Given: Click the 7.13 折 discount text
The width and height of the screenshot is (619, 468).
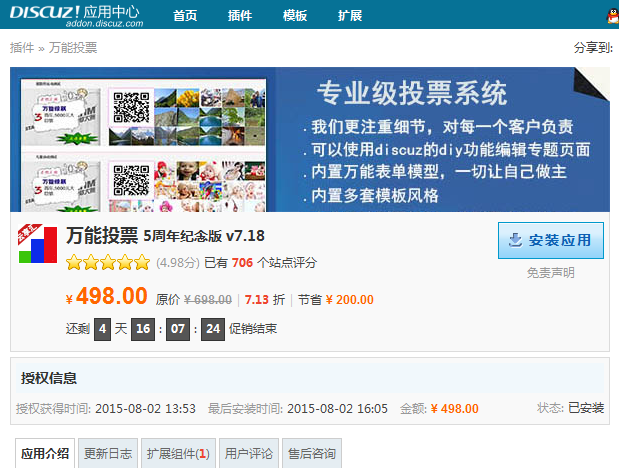Looking at the screenshot, I should (264, 300).
